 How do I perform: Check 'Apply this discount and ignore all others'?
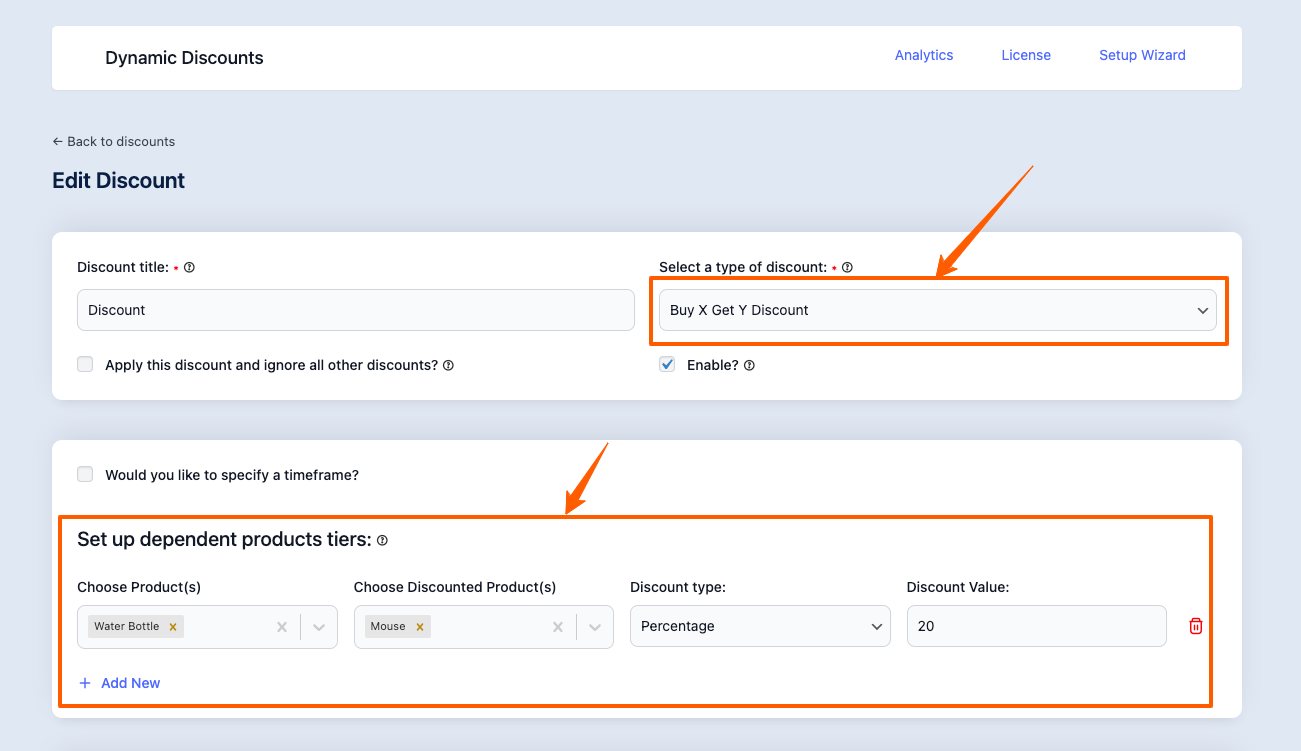pyautogui.click(x=85, y=365)
